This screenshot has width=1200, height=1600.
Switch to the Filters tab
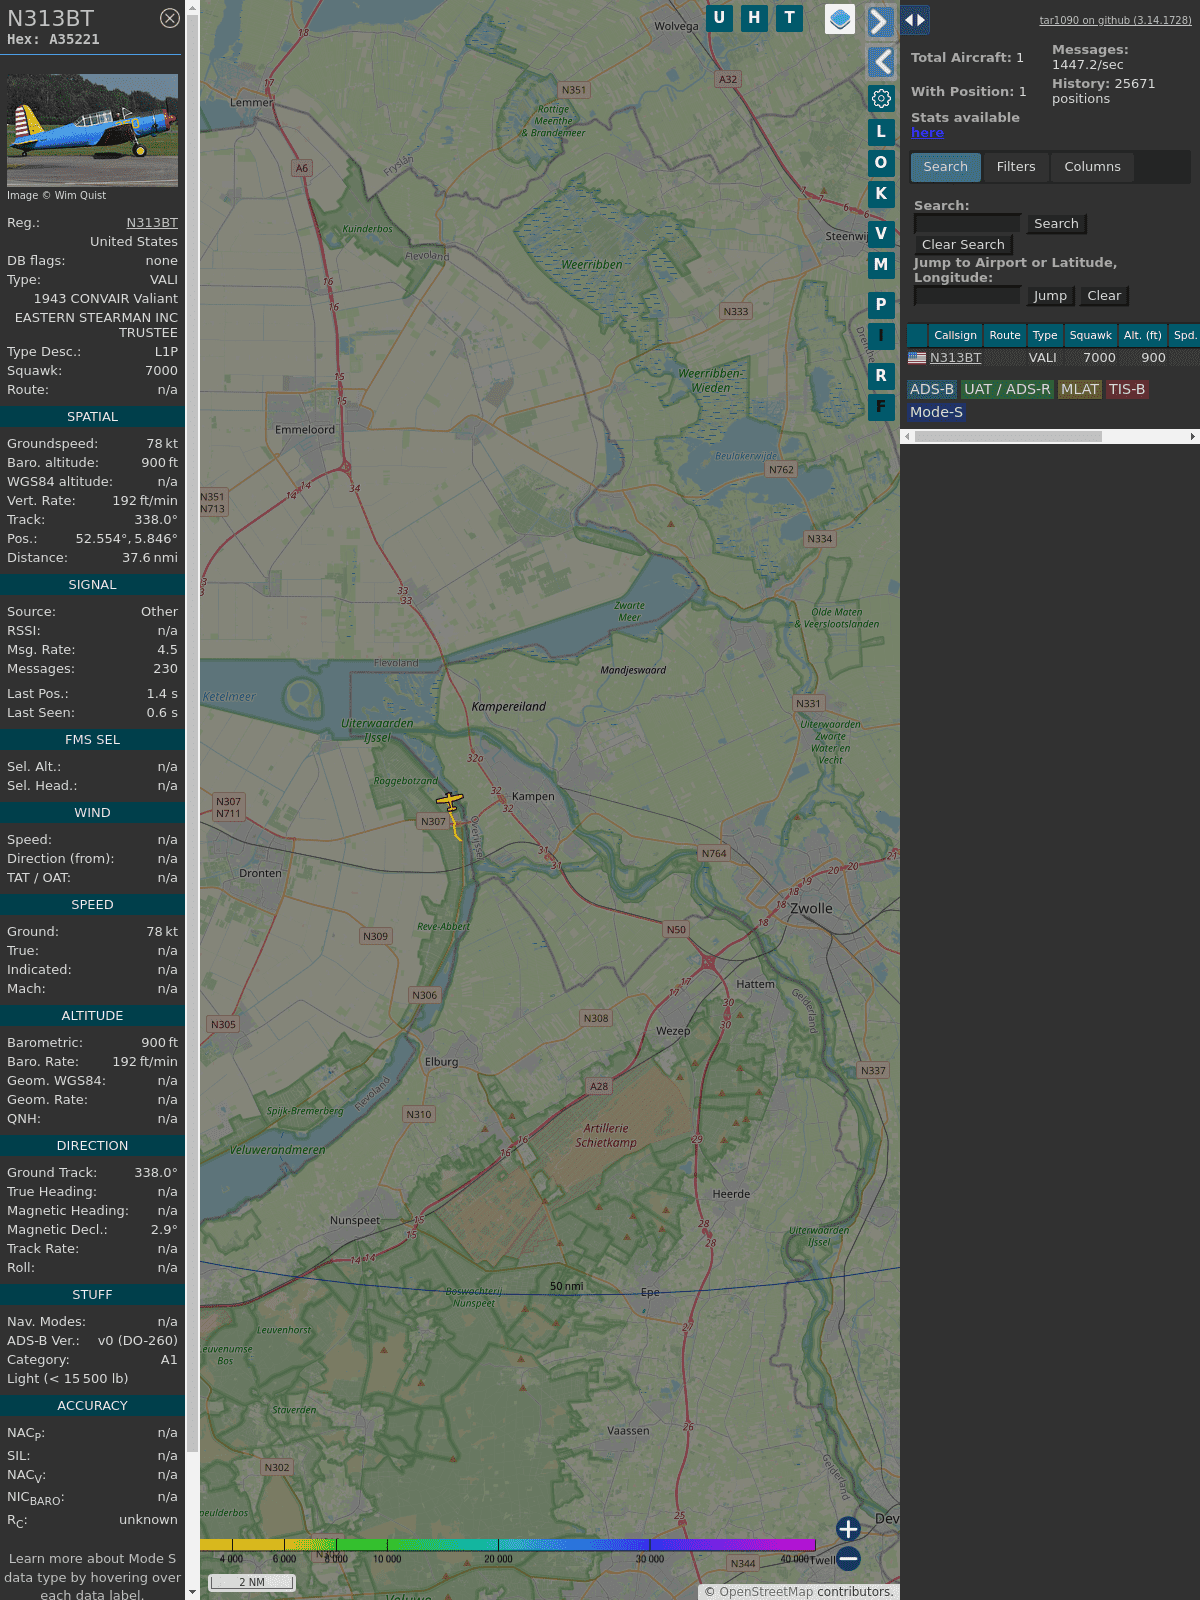(1015, 167)
